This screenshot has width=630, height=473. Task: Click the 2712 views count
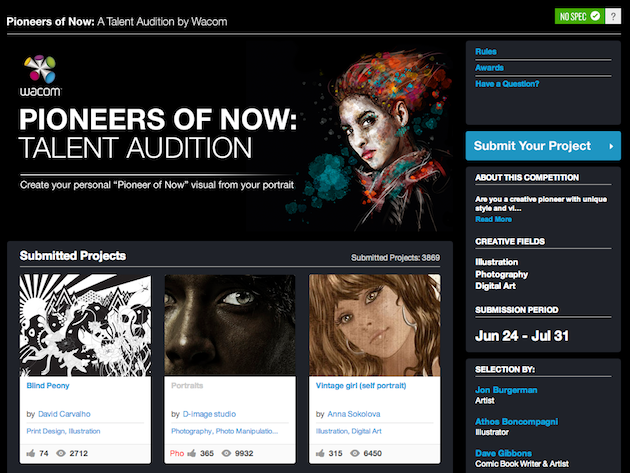click(x=79, y=453)
